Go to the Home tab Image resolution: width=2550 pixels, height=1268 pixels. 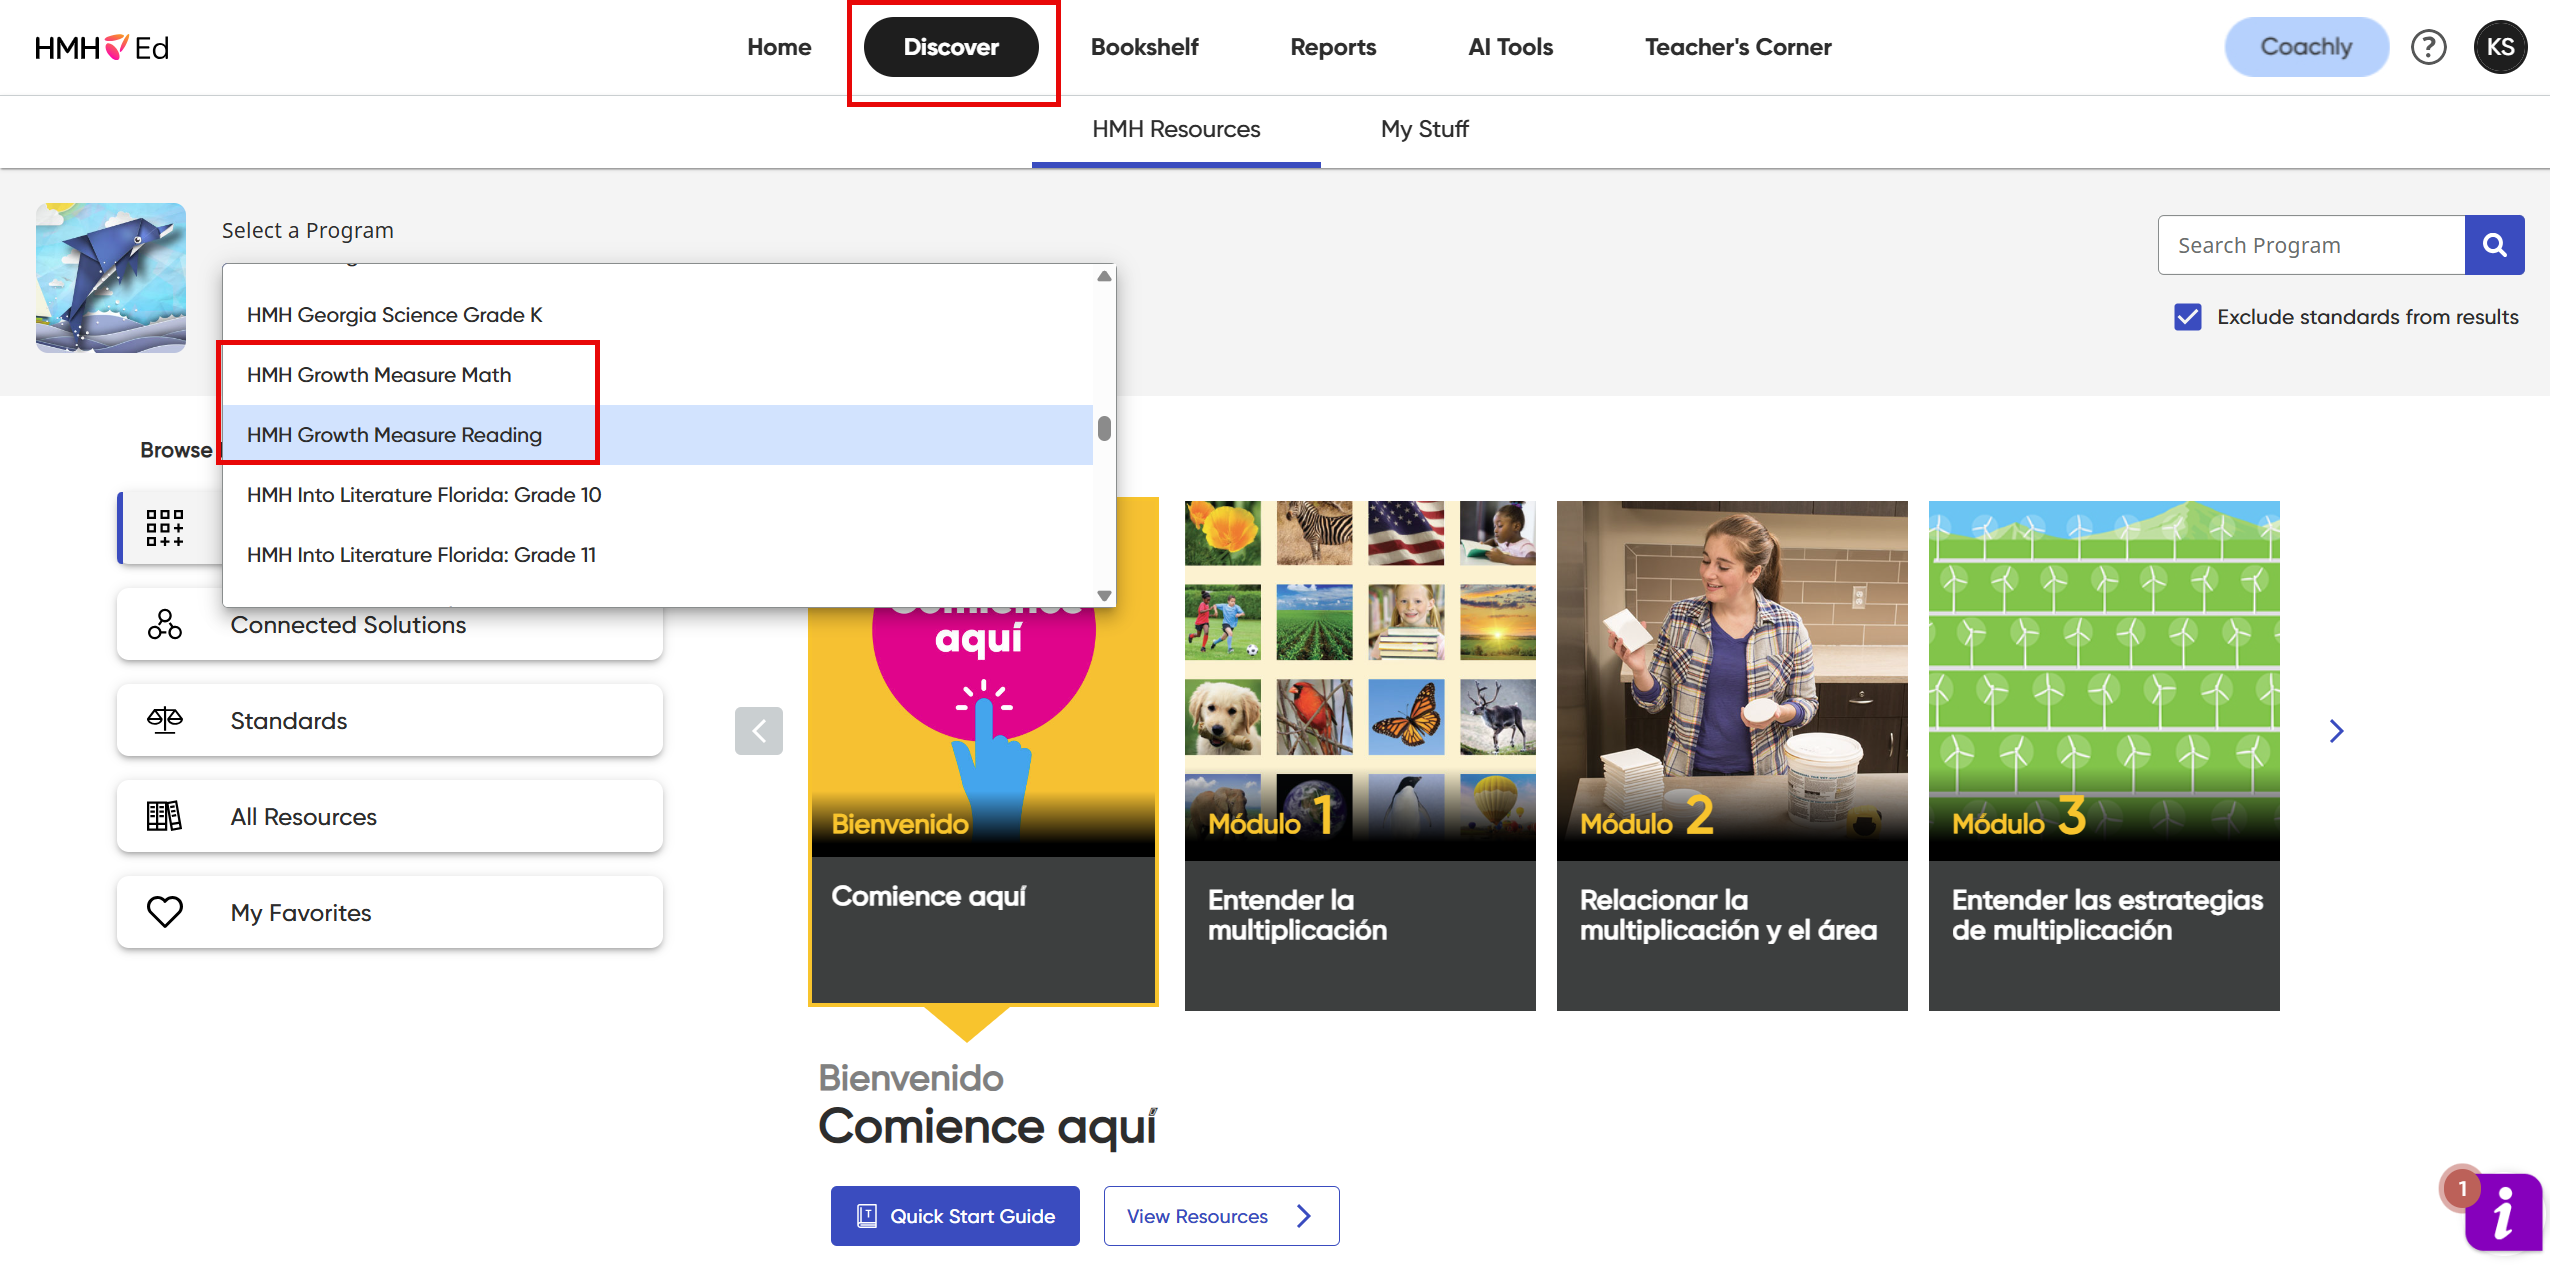(x=779, y=47)
